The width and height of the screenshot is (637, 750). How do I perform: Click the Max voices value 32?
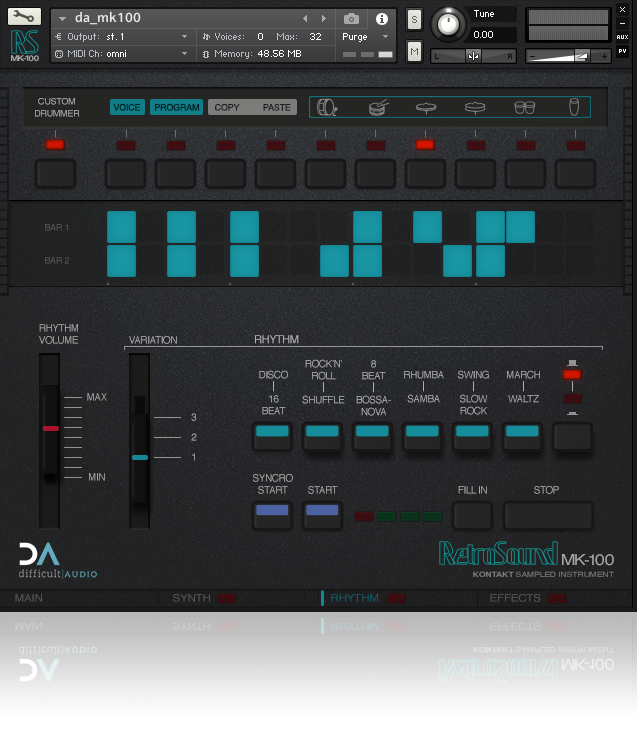pos(315,37)
